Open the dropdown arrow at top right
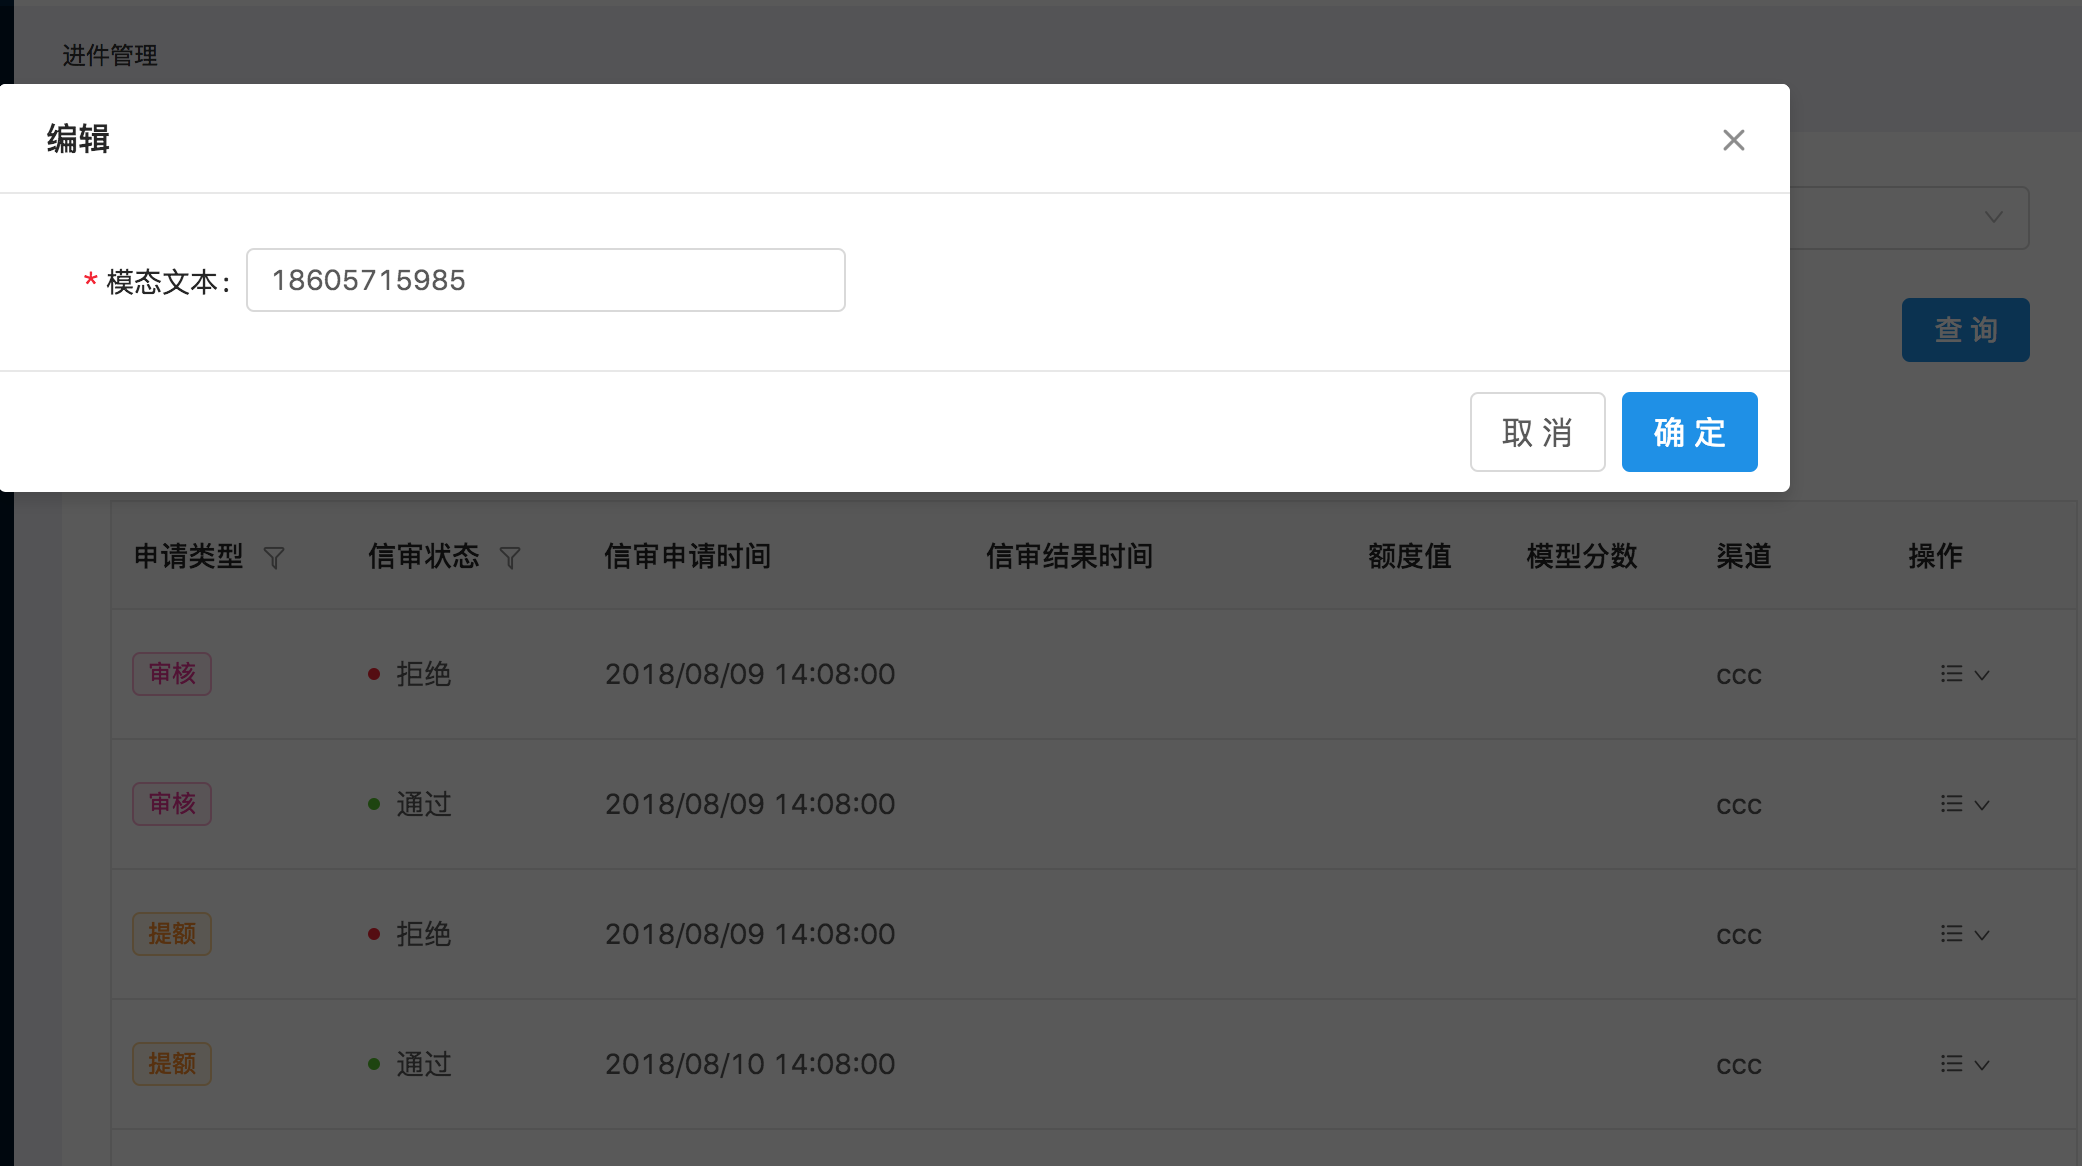The height and width of the screenshot is (1166, 2082). [x=1993, y=217]
